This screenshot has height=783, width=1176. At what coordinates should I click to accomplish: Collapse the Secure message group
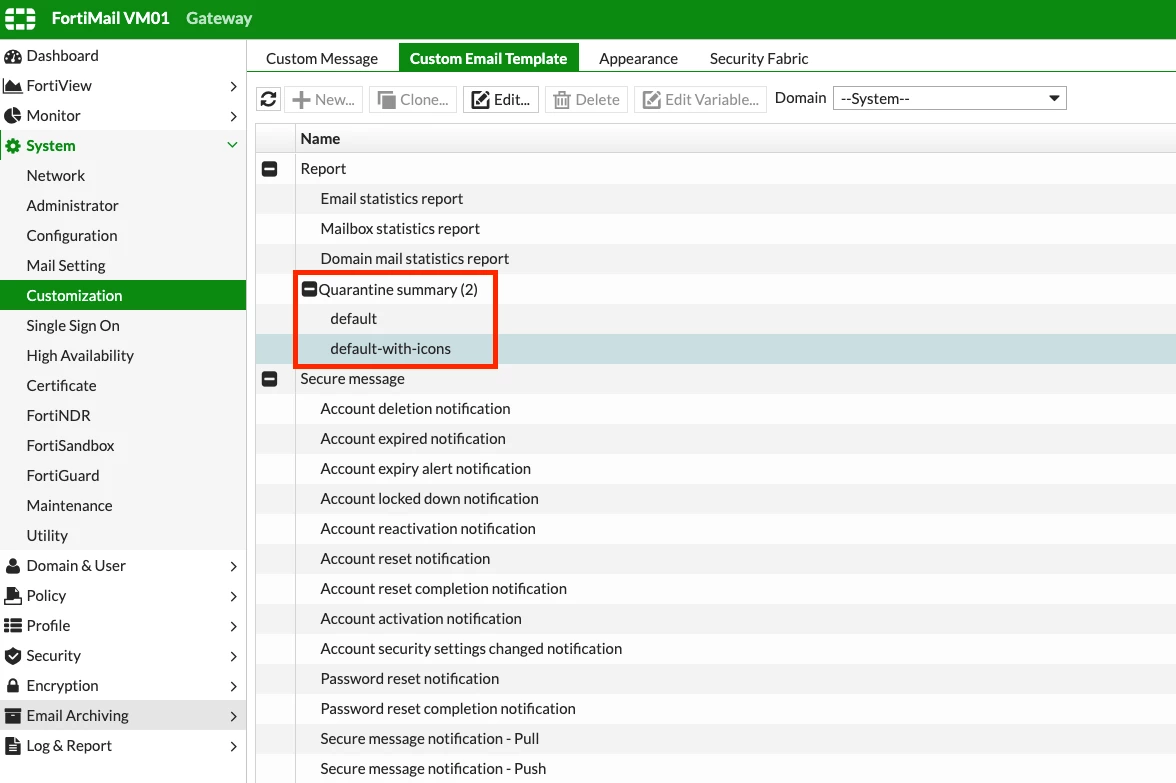click(269, 379)
